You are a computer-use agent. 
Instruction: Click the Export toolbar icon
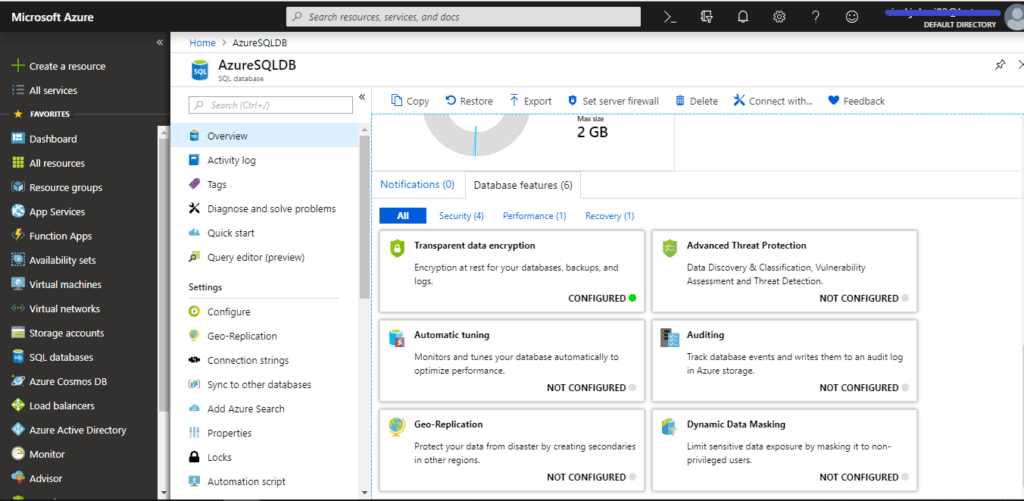coord(514,101)
